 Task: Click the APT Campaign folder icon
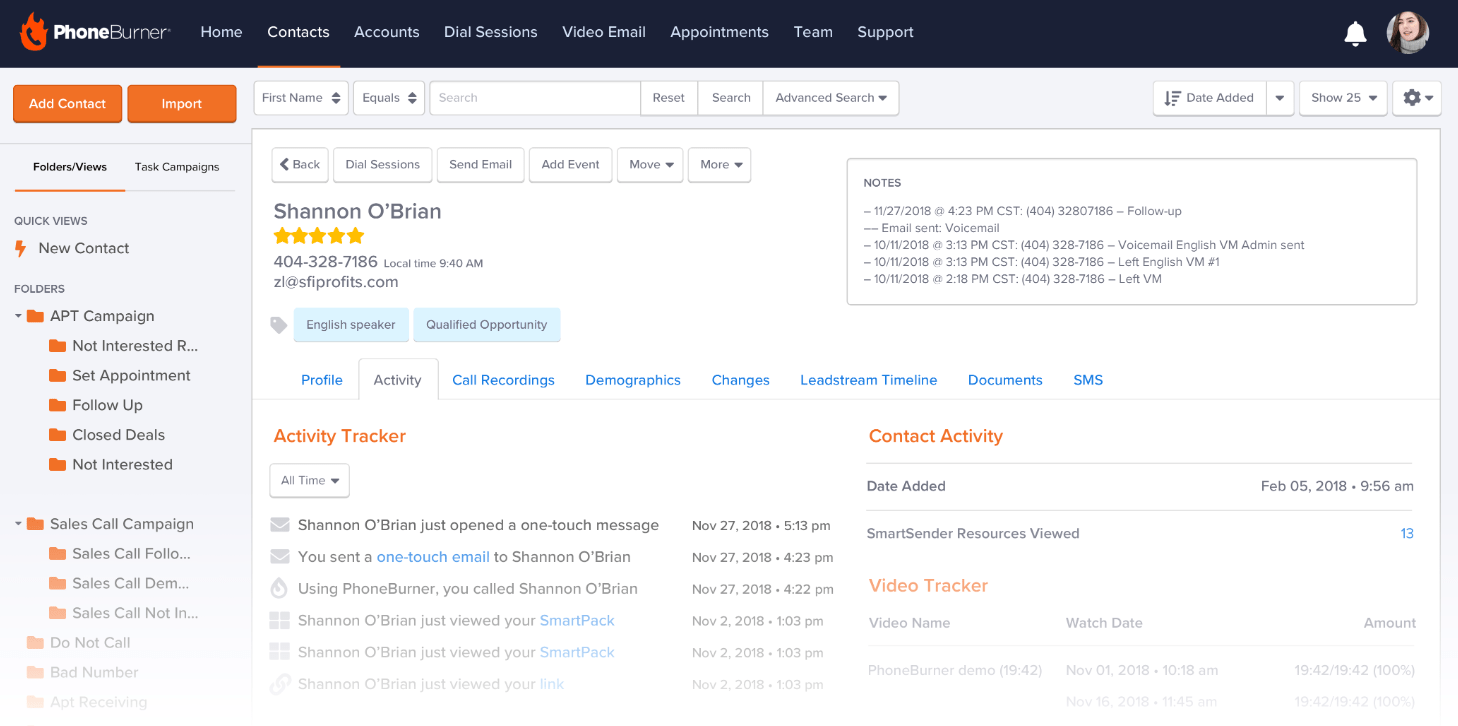click(x=36, y=316)
